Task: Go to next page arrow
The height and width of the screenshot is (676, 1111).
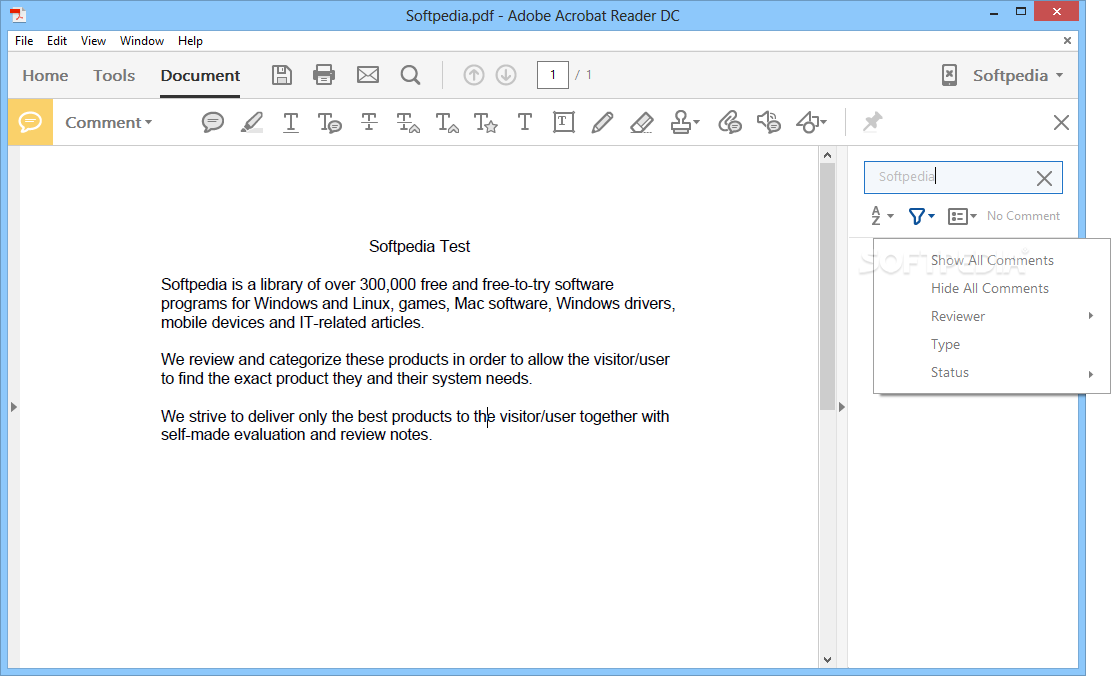Action: (506, 75)
